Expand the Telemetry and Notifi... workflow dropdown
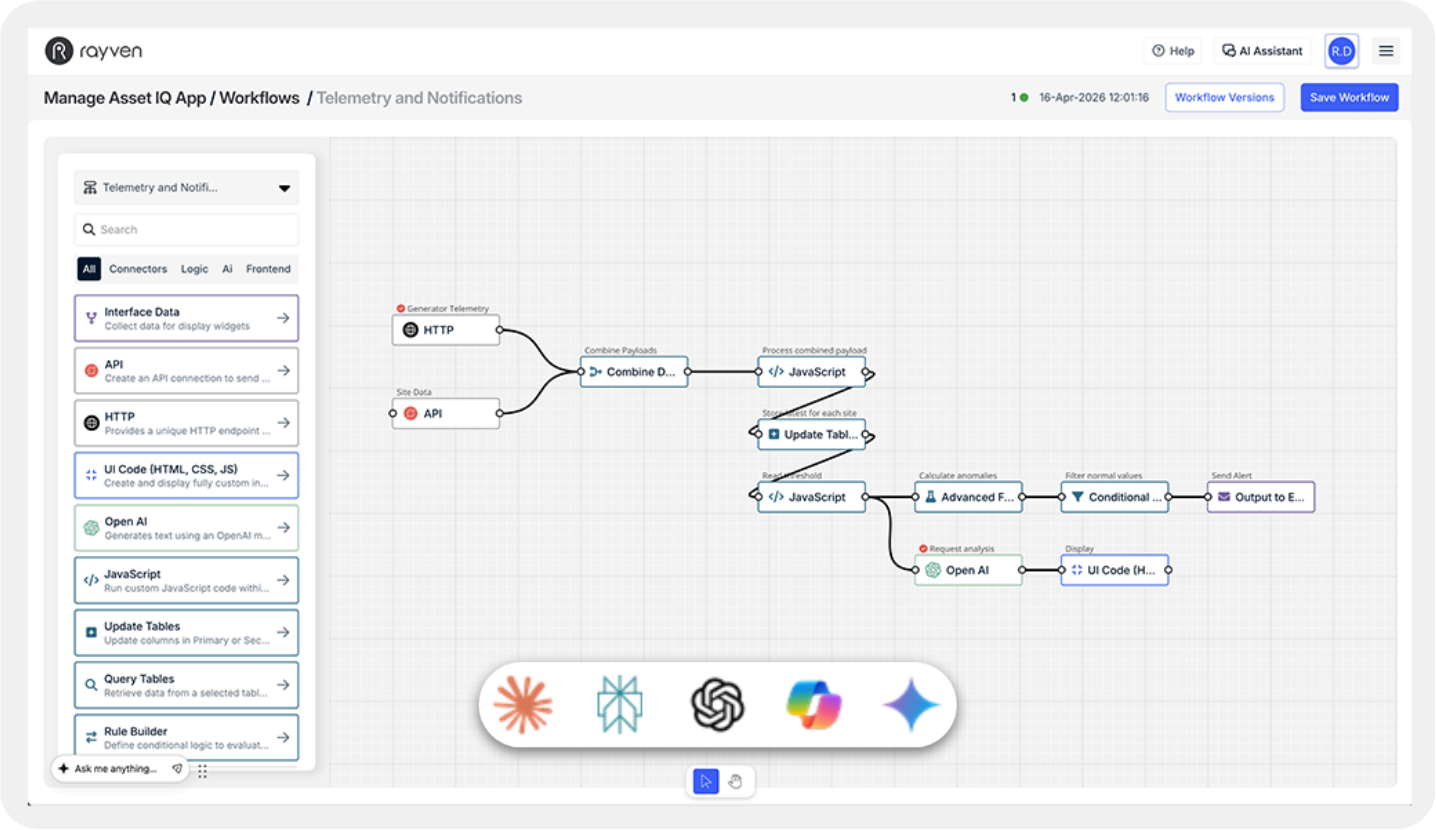This screenshot has width=1436, height=830. (x=186, y=188)
